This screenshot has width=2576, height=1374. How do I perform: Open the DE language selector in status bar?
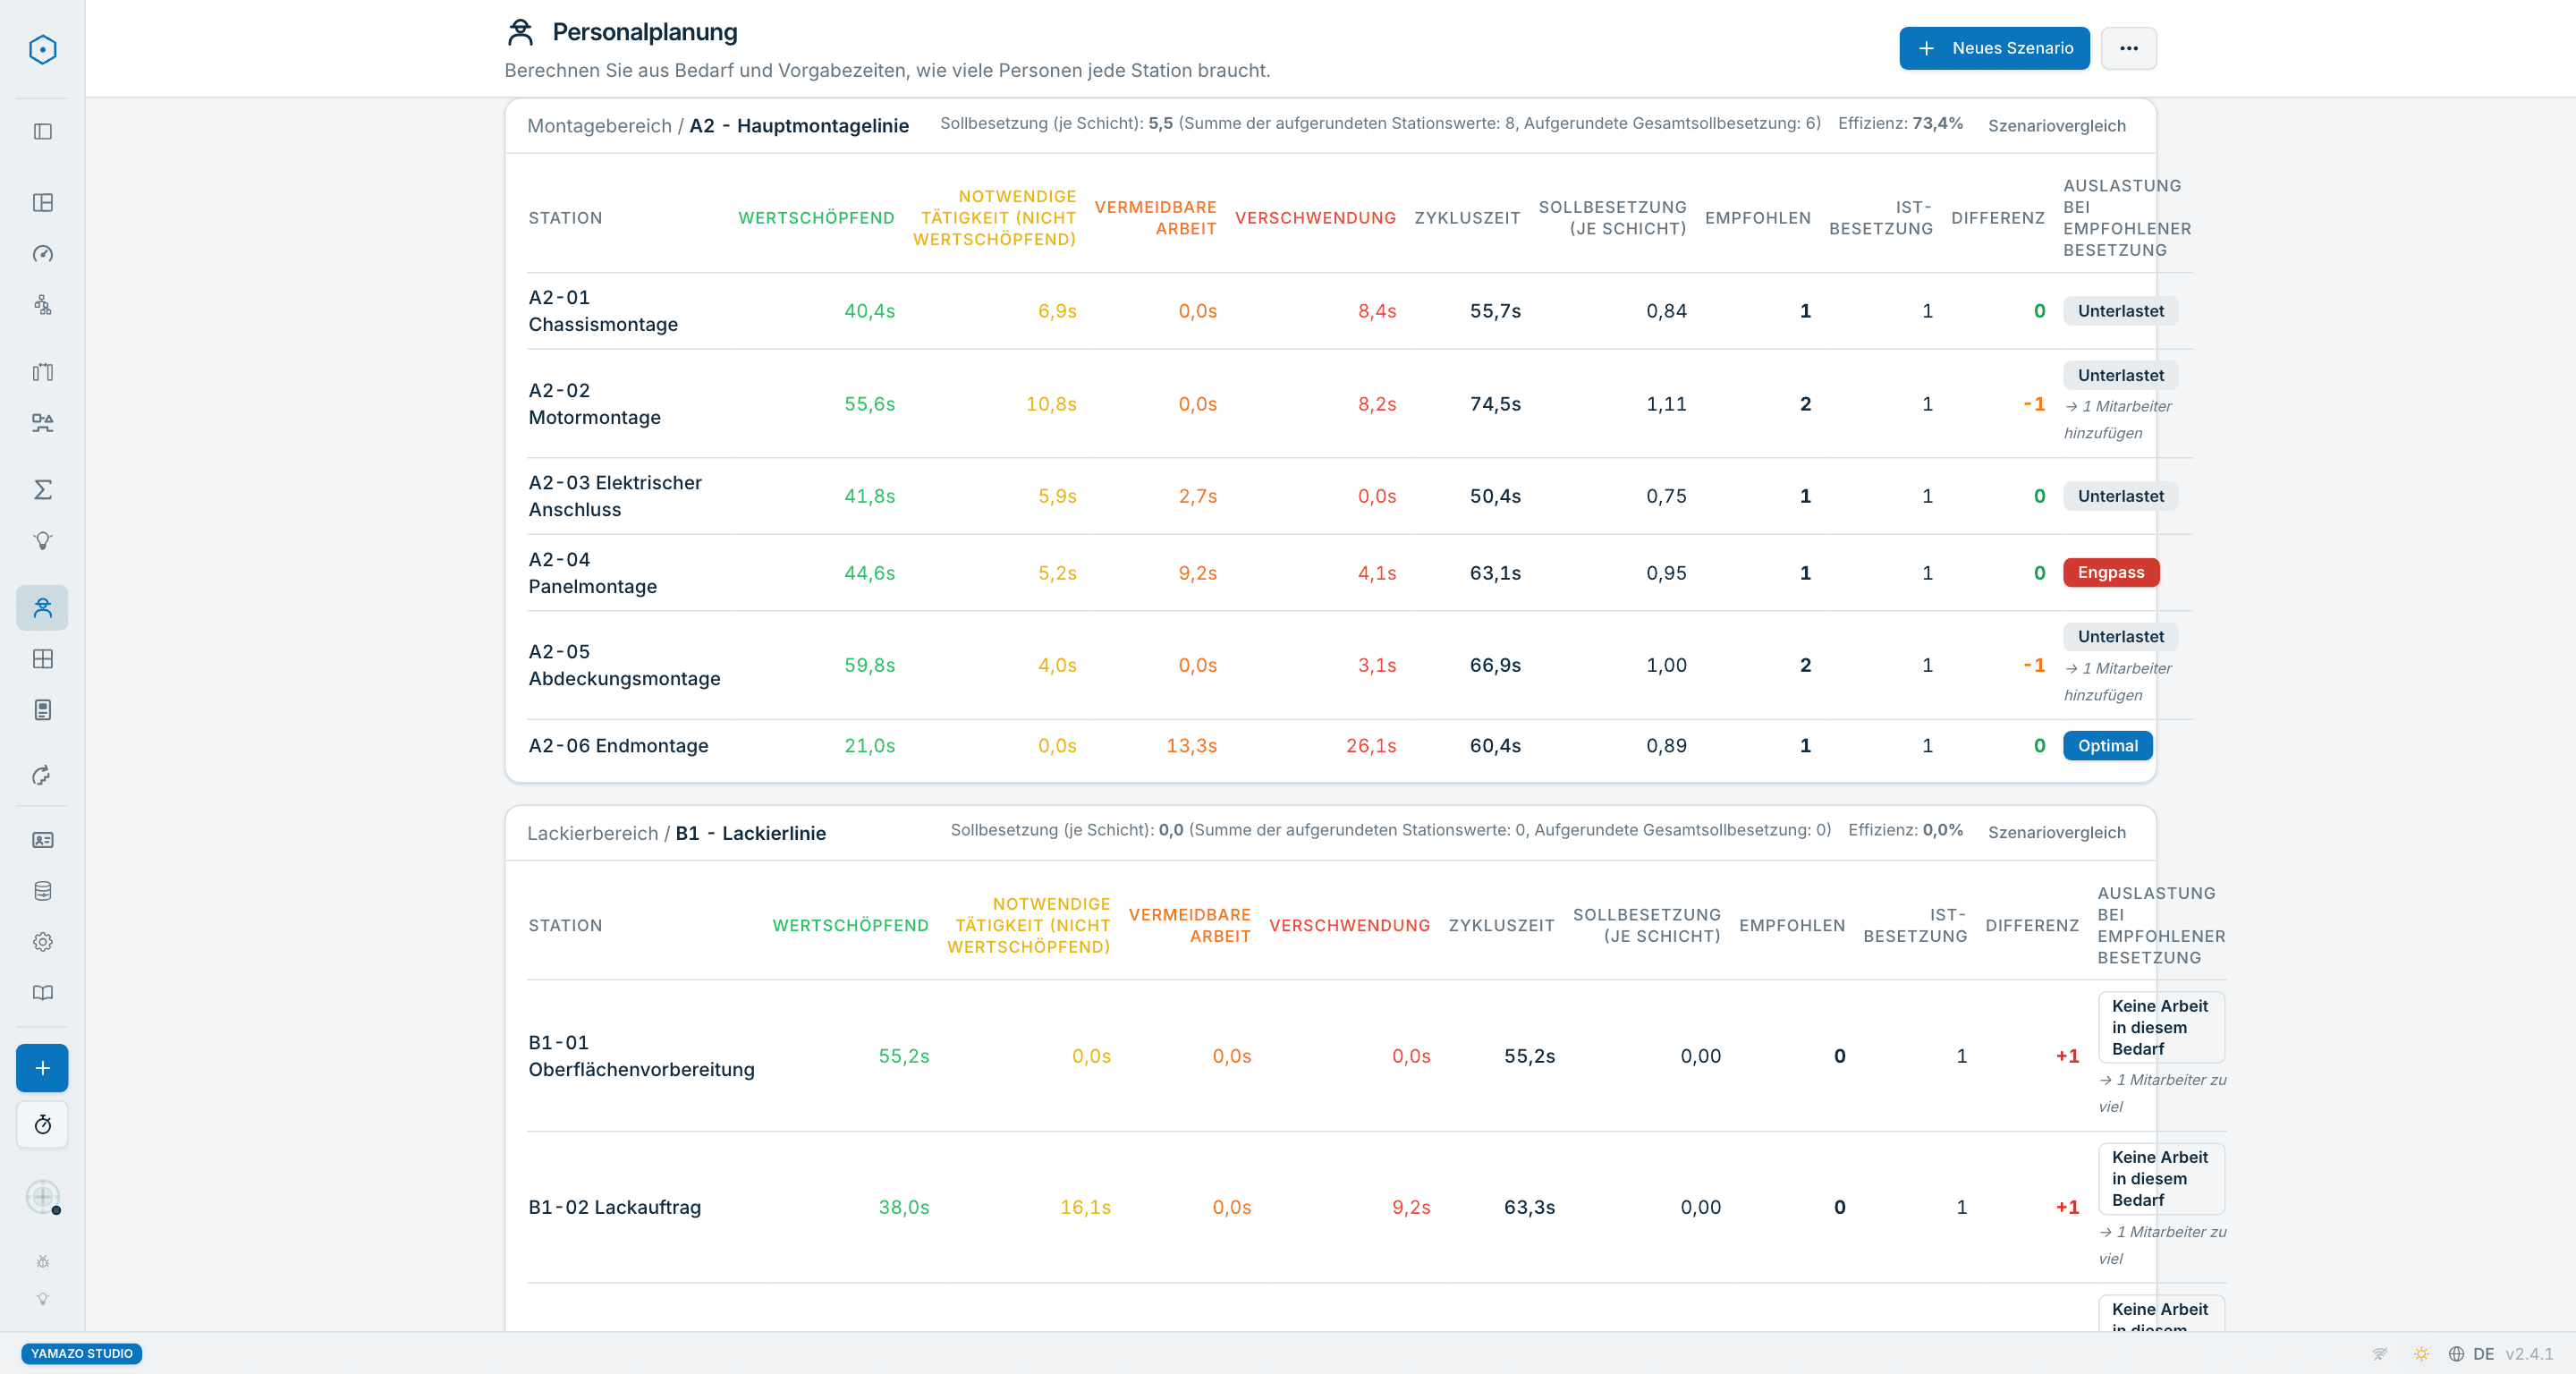pyautogui.click(x=2471, y=1354)
